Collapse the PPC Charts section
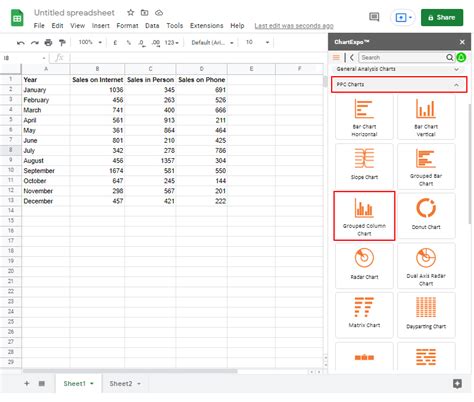The width and height of the screenshot is (474, 402). (x=456, y=85)
